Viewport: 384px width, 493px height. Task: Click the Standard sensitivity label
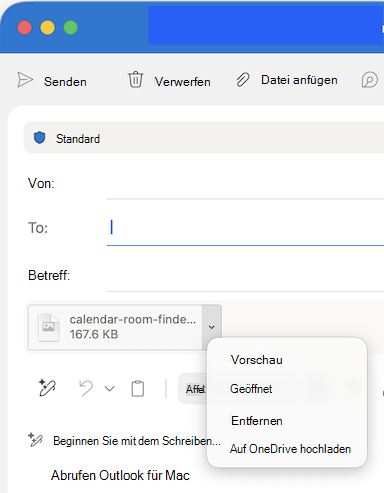click(x=78, y=139)
